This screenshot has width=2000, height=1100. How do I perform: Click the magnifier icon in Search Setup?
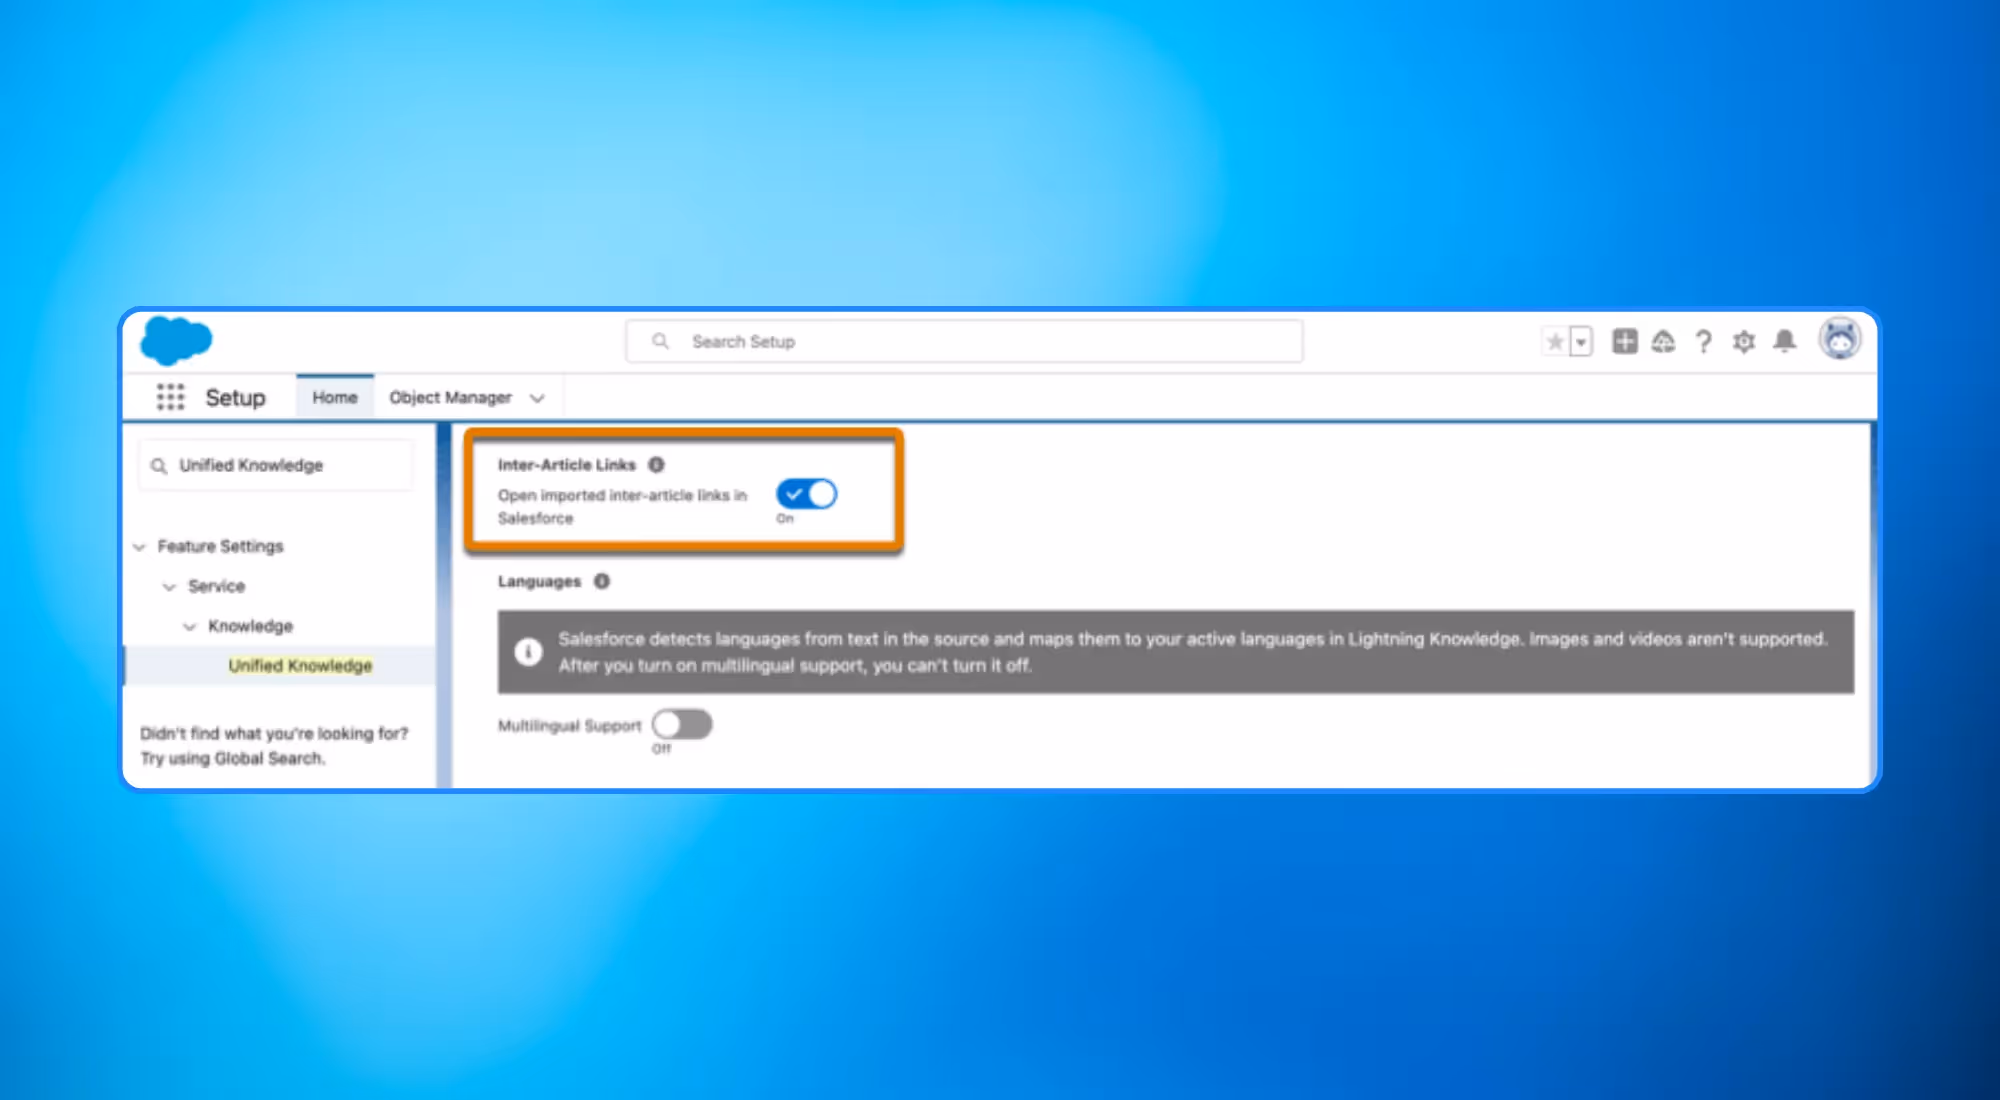661,341
